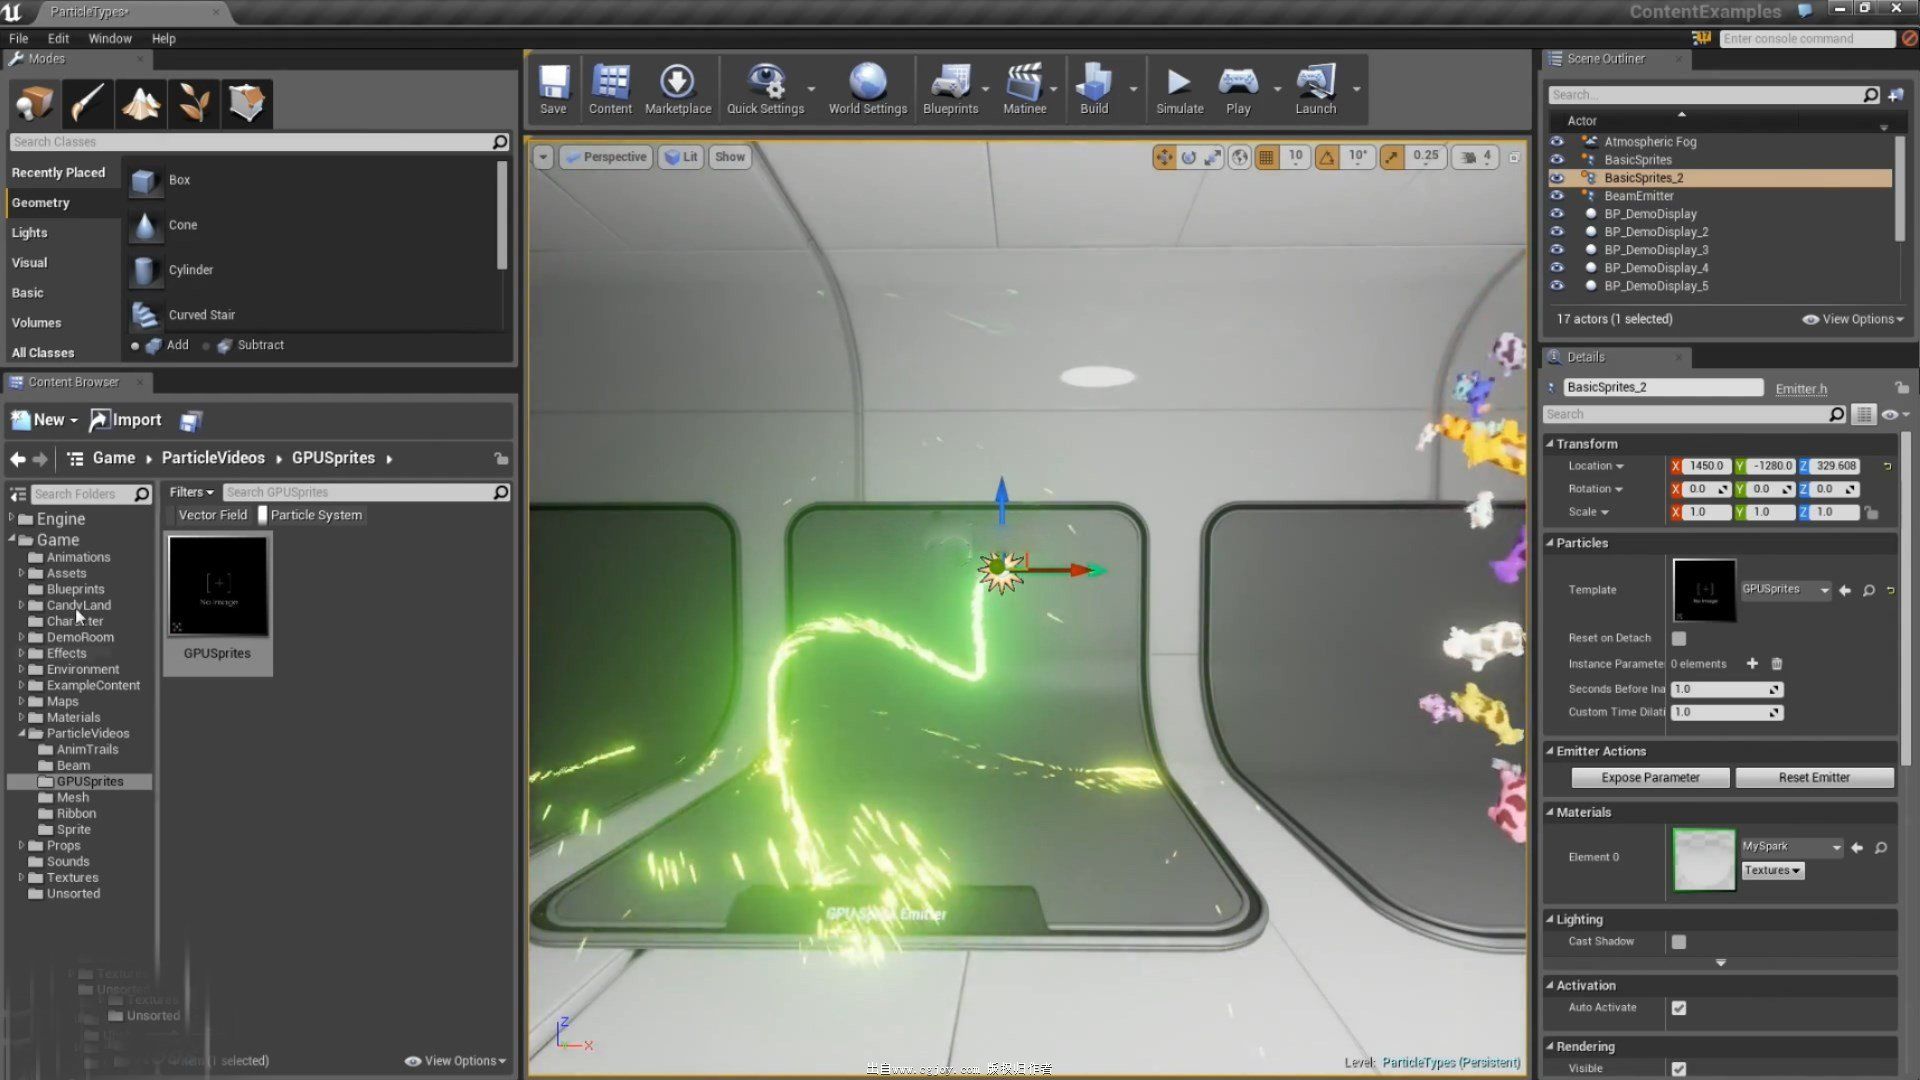Click the Show button in the viewport
Image resolution: width=1920 pixels, height=1080 pixels.
[x=730, y=157]
